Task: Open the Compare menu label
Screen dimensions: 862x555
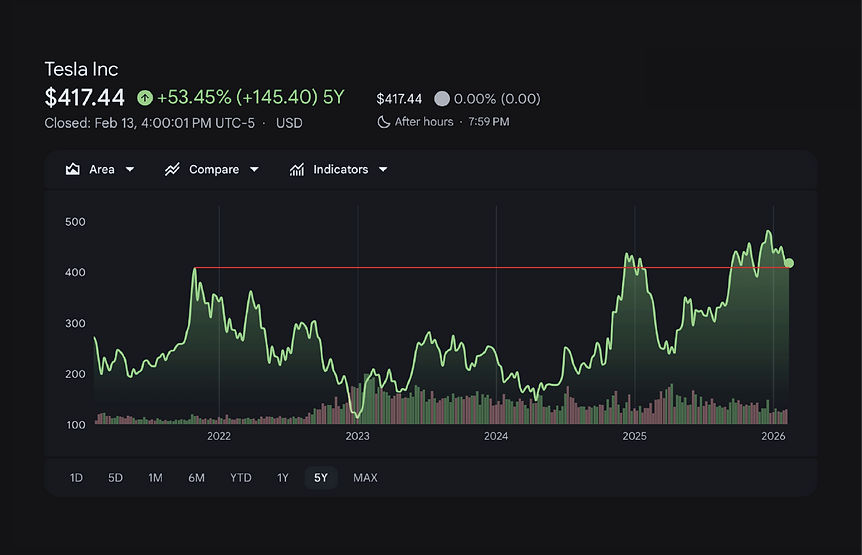Action: [214, 169]
